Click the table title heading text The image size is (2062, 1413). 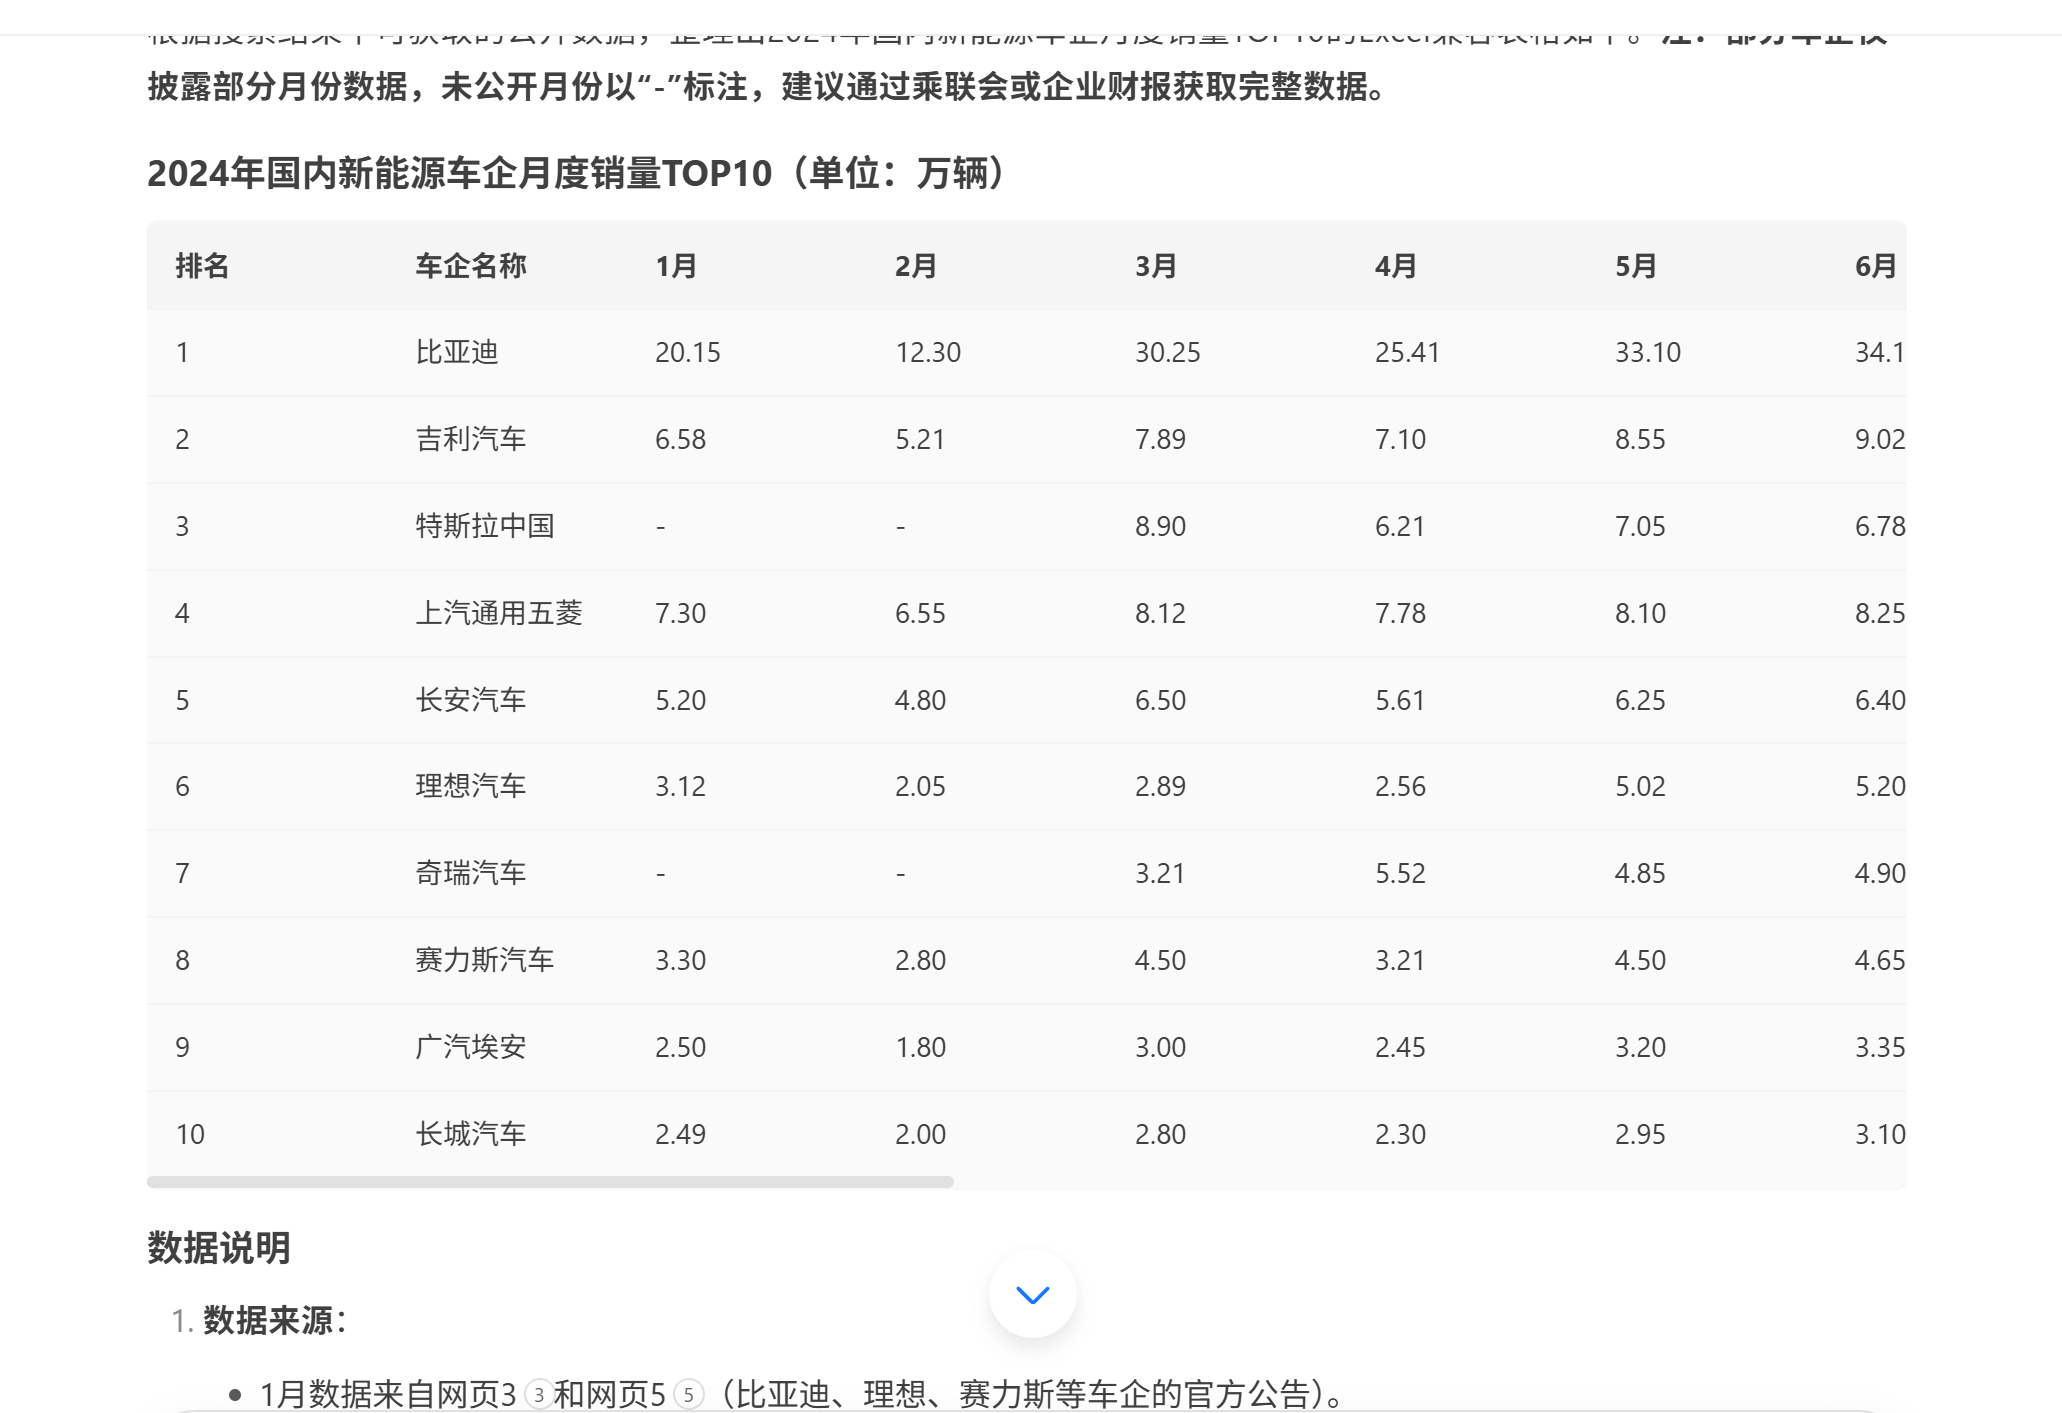coord(580,173)
